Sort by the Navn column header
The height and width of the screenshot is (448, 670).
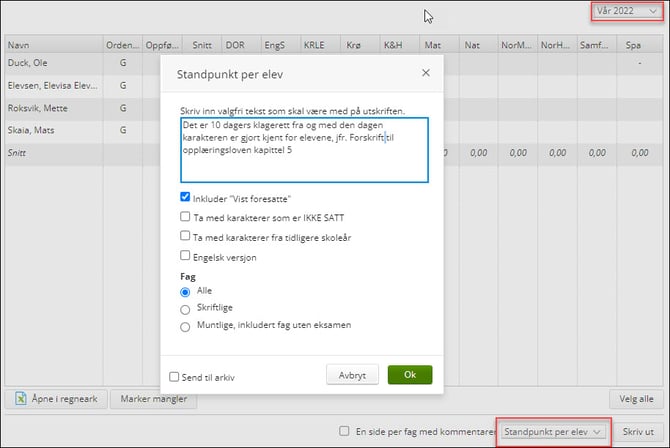50,45
